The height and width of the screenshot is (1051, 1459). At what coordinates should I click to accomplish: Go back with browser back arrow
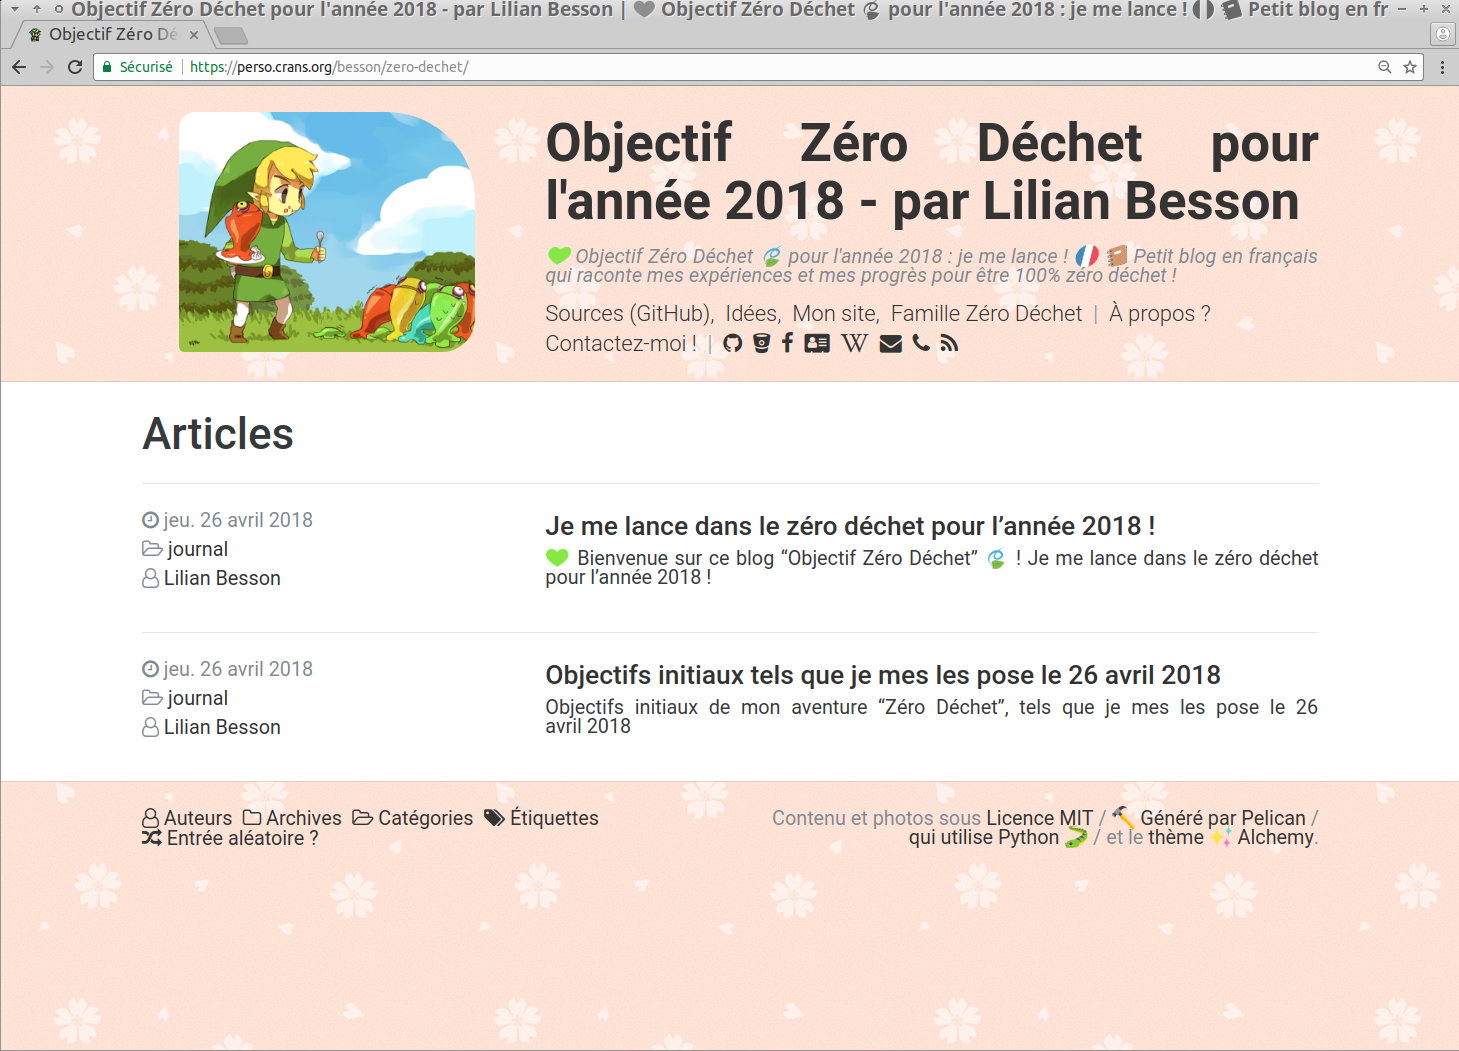tap(19, 67)
